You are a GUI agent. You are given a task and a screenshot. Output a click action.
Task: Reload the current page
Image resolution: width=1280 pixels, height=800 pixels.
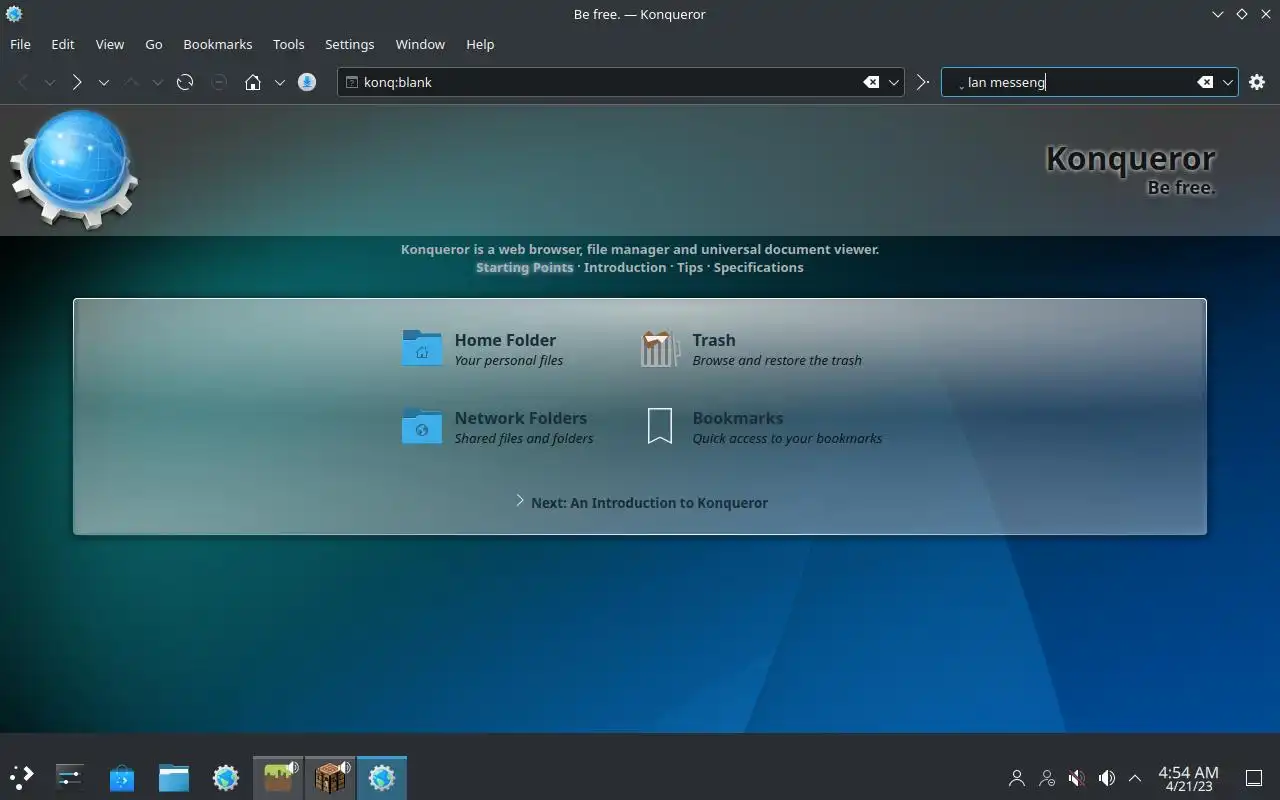pyautogui.click(x=185, y=82)
